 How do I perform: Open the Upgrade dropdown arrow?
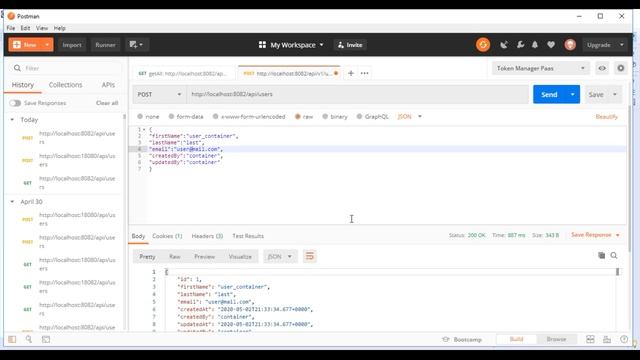click(x=622, y=45)
